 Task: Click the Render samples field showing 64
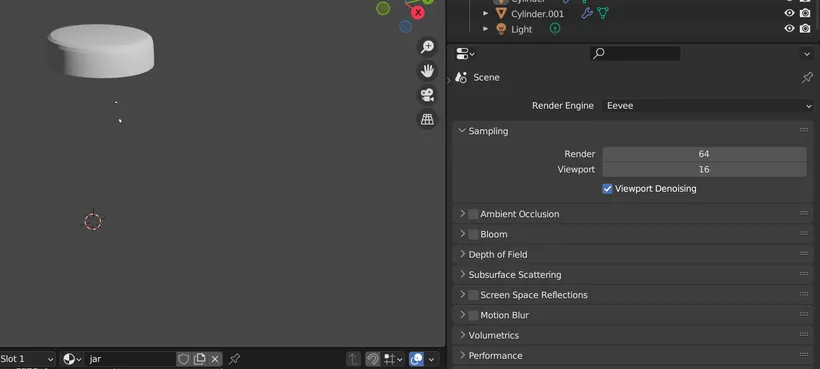[x=704, y=154]
